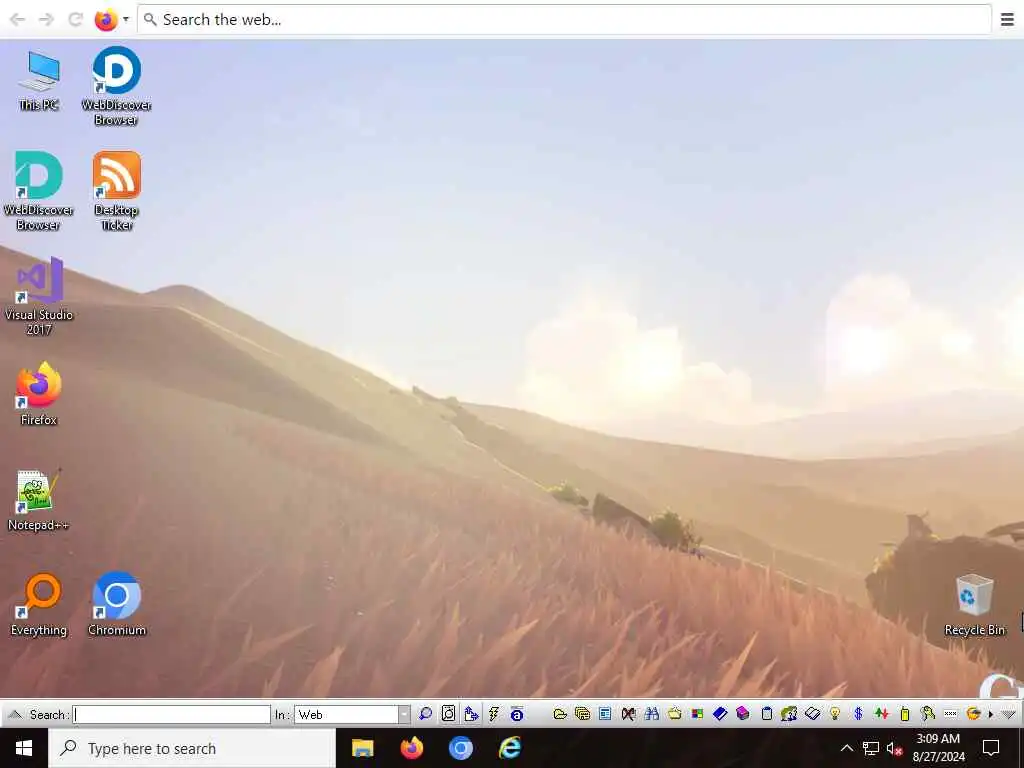Open WebDiscover Browser with the teal D icon
This screenshot has height=768, width=1024.
click(x=39, y=191)
